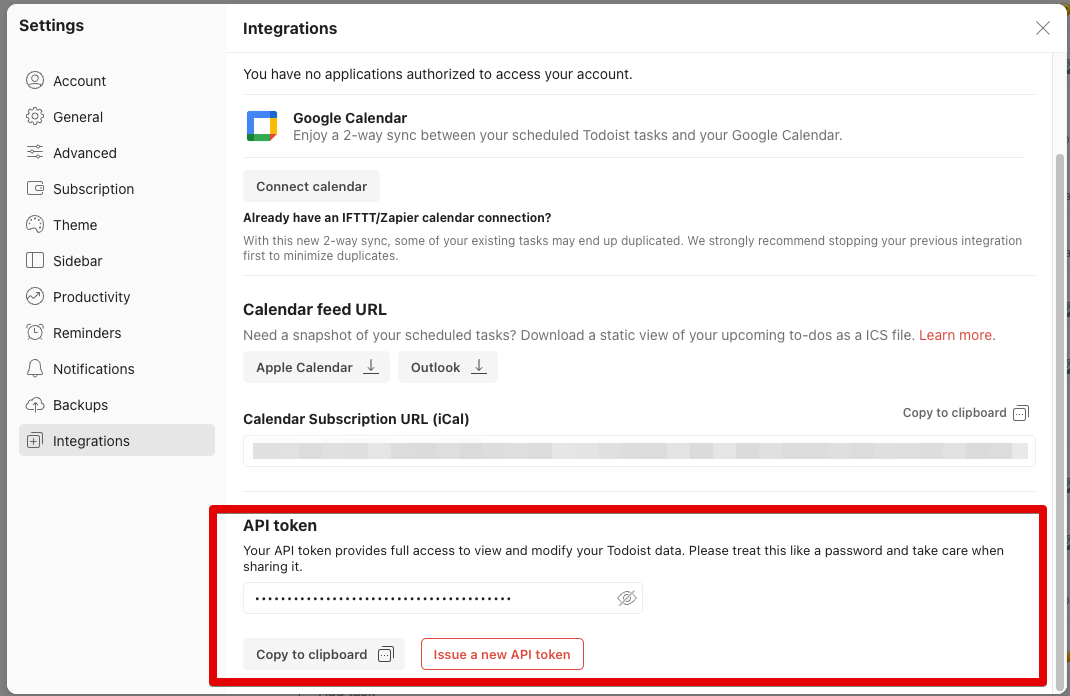The width and height of the screenshot is (1070, 696).
Task: Click the Google Calendar logo
Action: [x=262, y=126]
